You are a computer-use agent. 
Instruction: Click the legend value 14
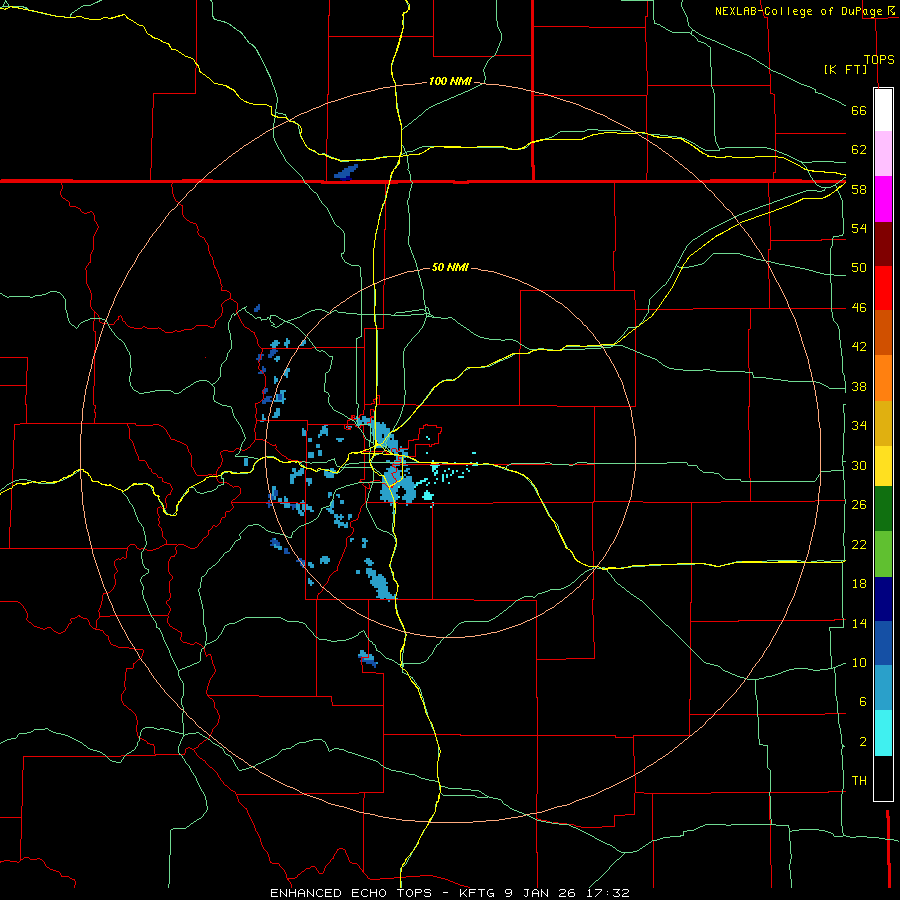point(859,623)
